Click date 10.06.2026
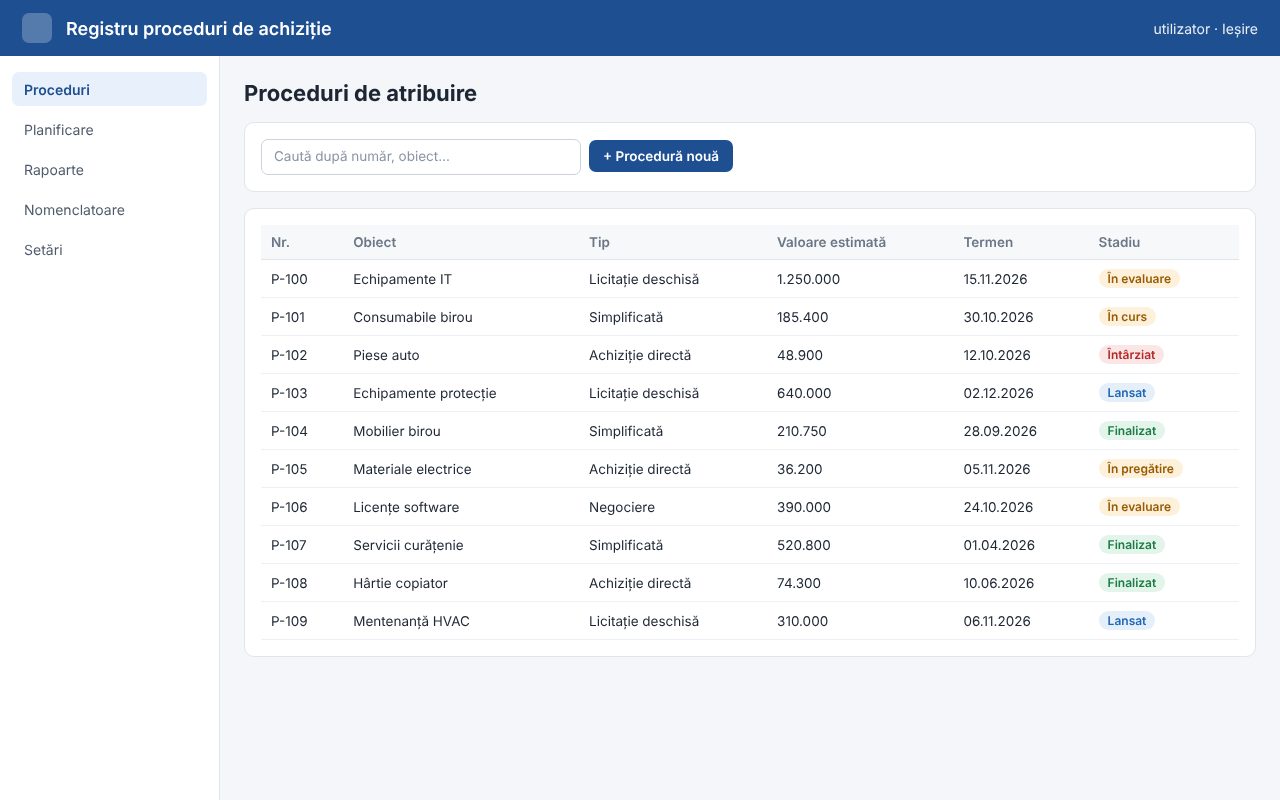This screenshot has width=1280, height=800. click(x=999, y=583)
